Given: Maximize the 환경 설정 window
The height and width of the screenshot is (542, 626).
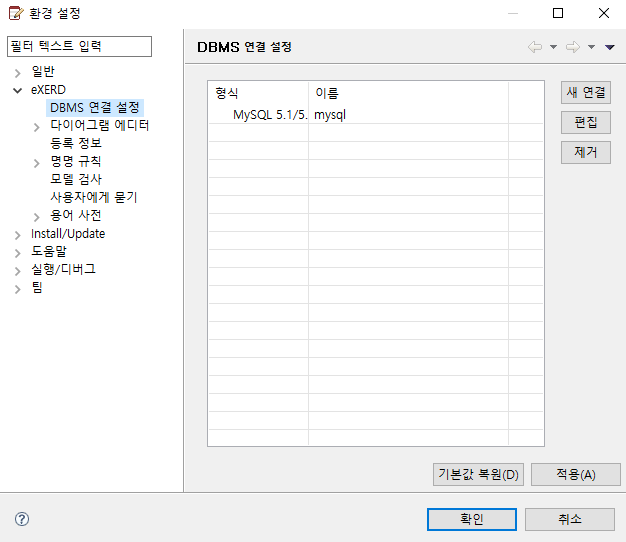Looking at the screenshot, I should coord(558,13).
